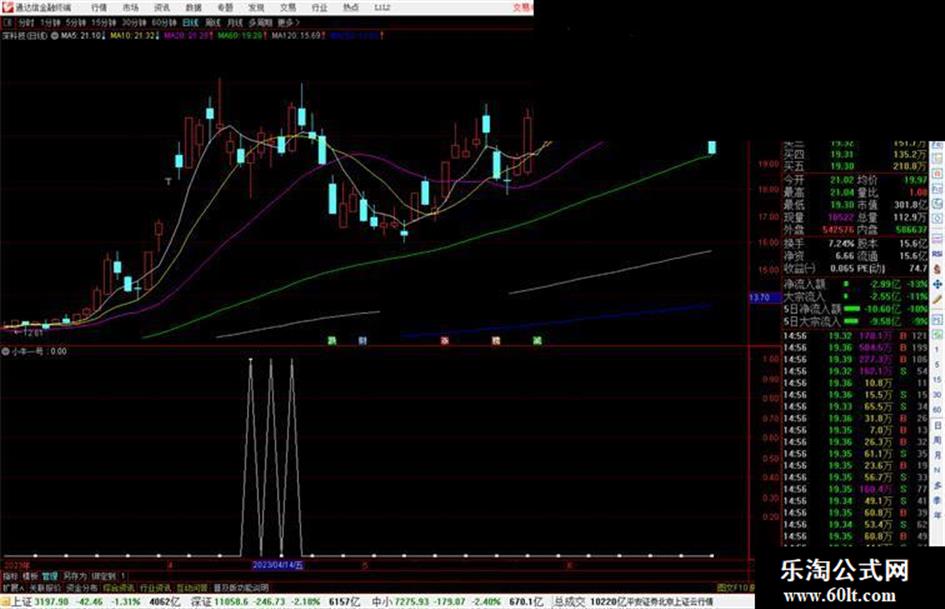
Task: Click the small icon before 分时 tab
Action: point(7,22)
